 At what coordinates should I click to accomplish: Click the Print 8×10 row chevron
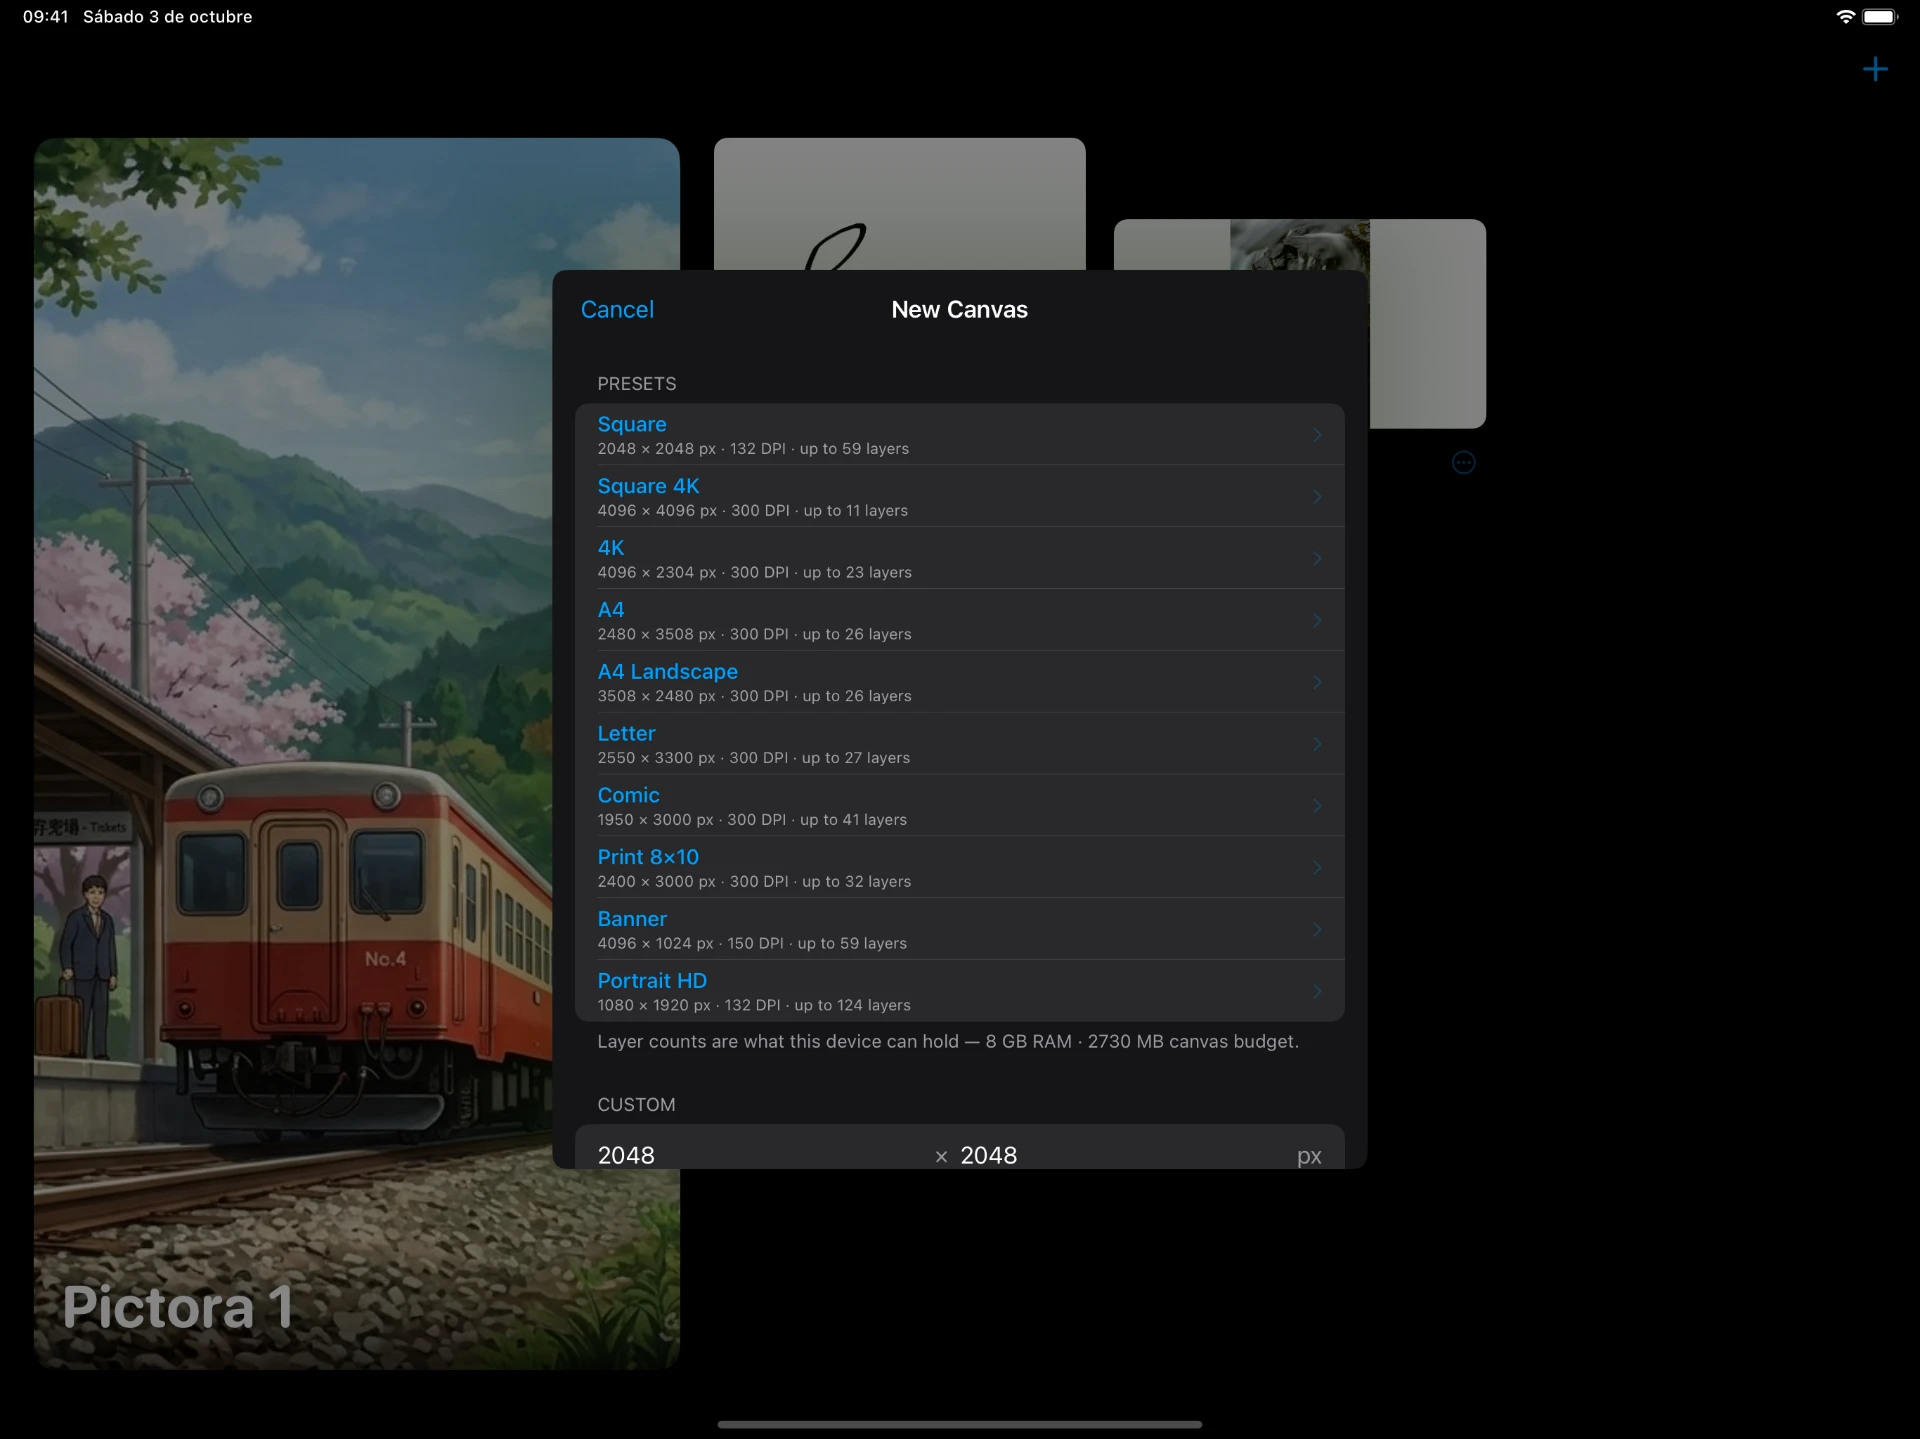[x=1317, y=868]
